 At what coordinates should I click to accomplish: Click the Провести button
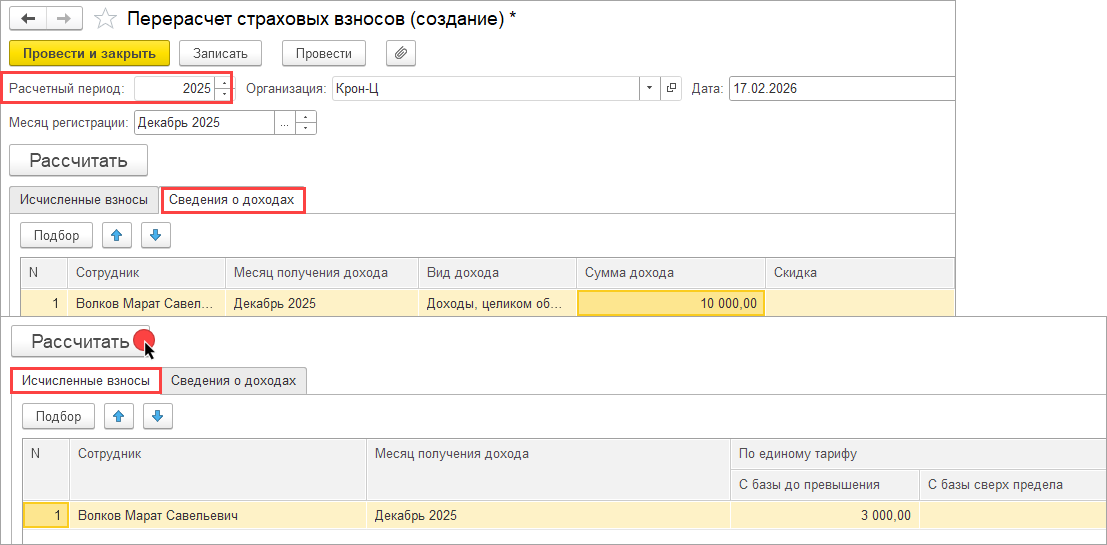point(324,53)
